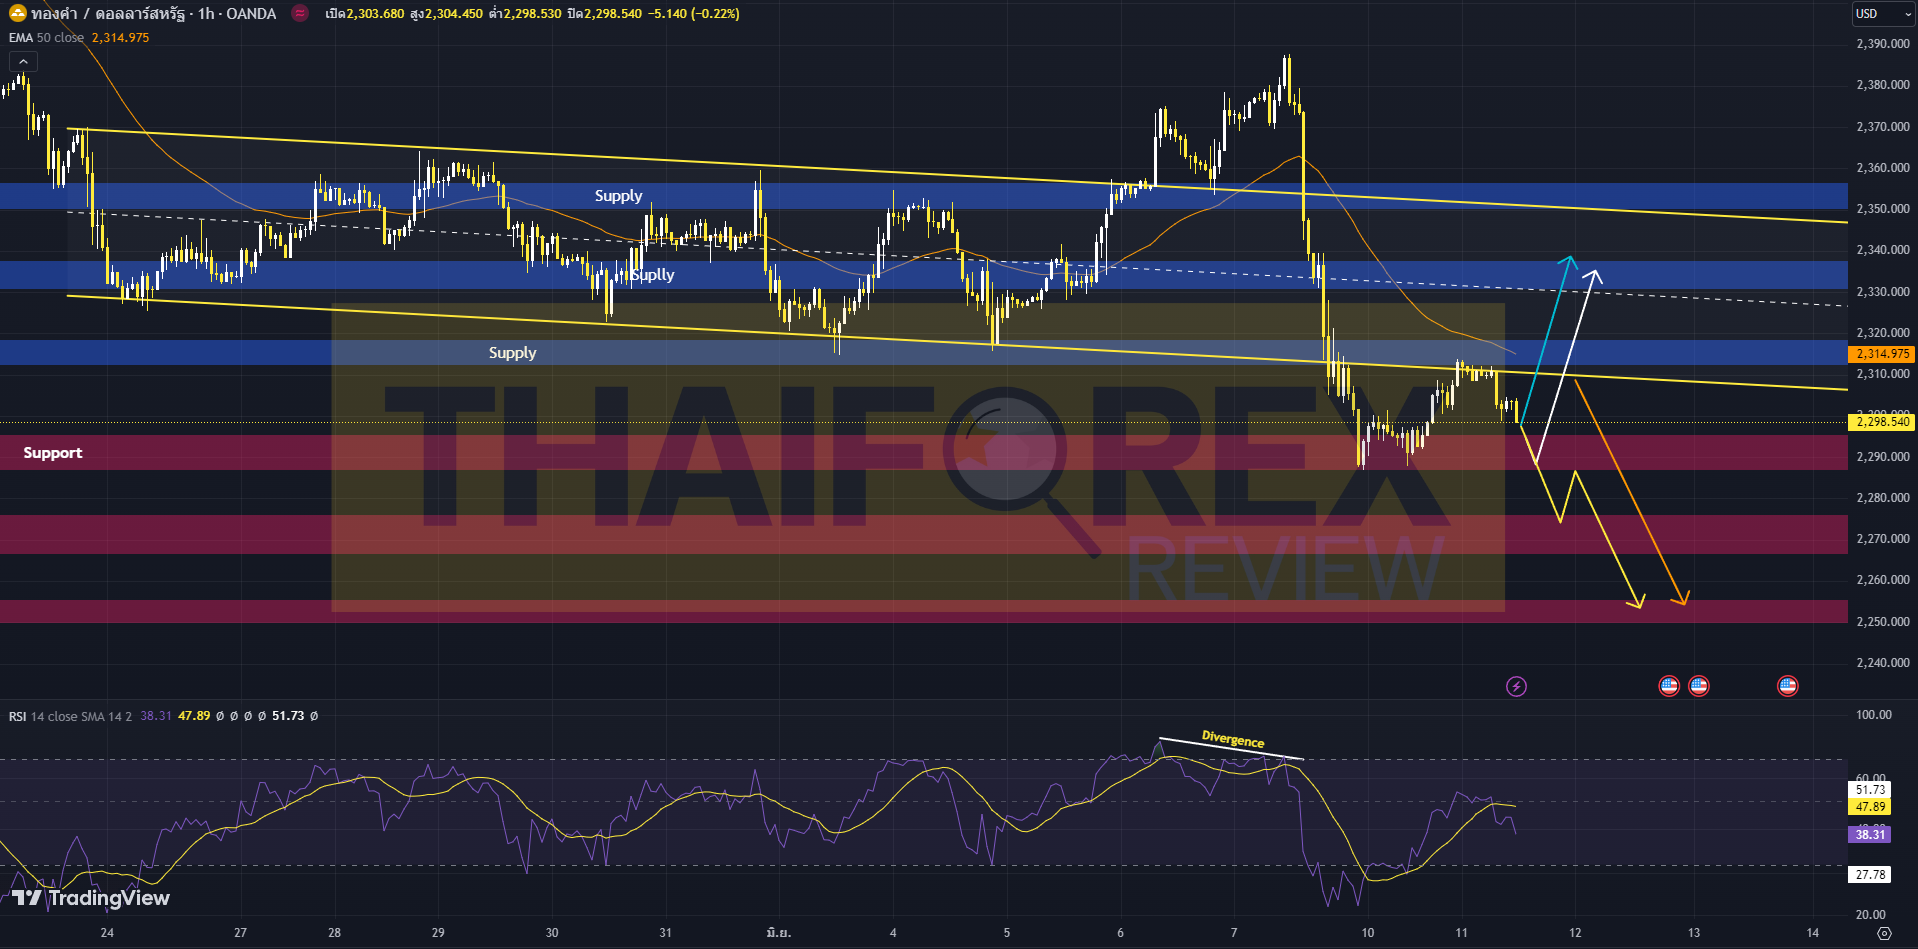Image resolution: width=1918 pixels, height=949 pixels.
Task: Open the symbol title ทองคำ / ดอลลาร์สหรัฐ
Action: coord(109,14)
